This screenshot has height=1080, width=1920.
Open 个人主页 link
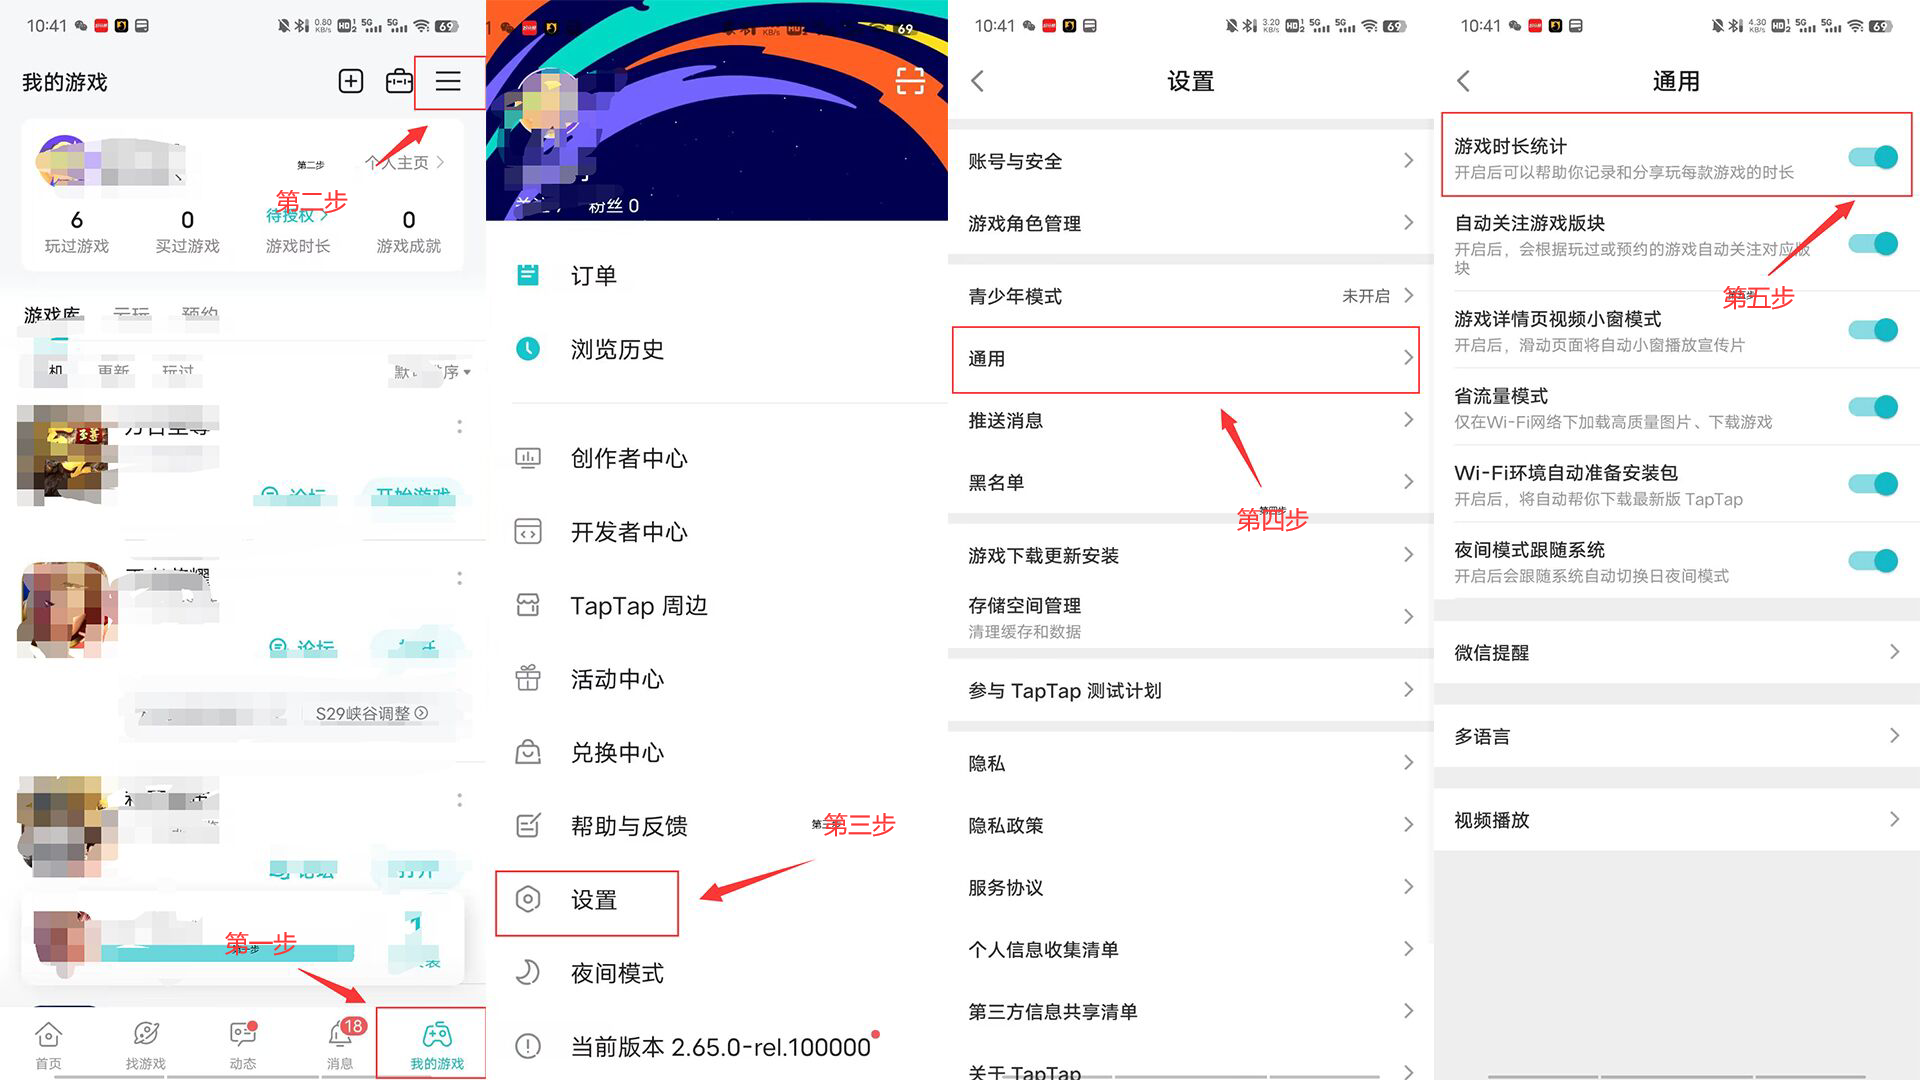[405, 162]
